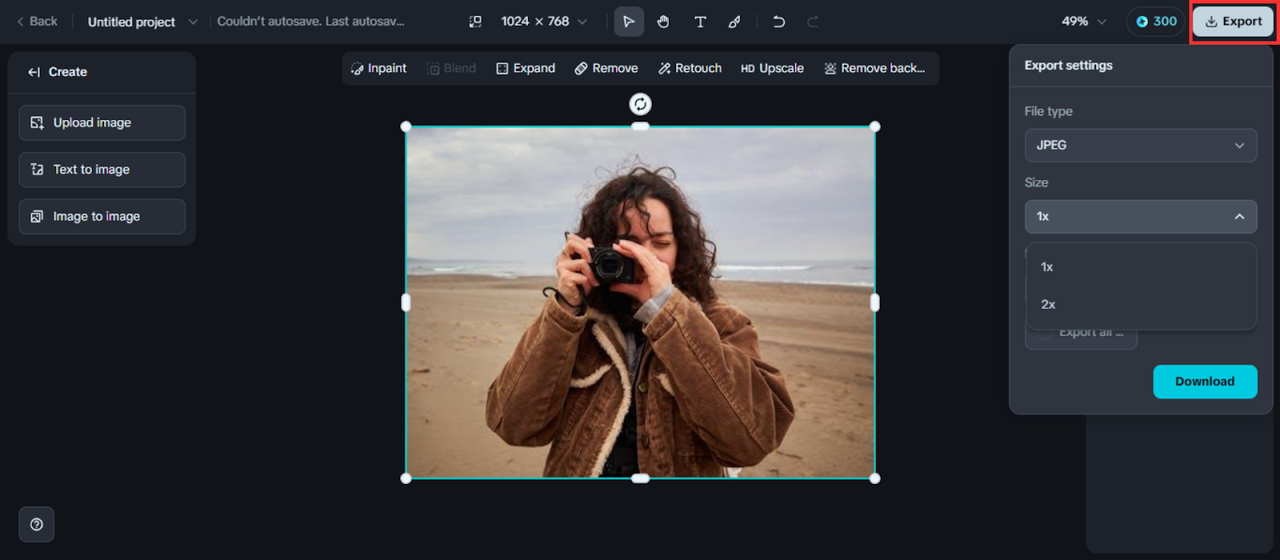Click the Back arrow button
Image resolution: width=1280 pixels, height=560 pixels.
coord(36,21)
